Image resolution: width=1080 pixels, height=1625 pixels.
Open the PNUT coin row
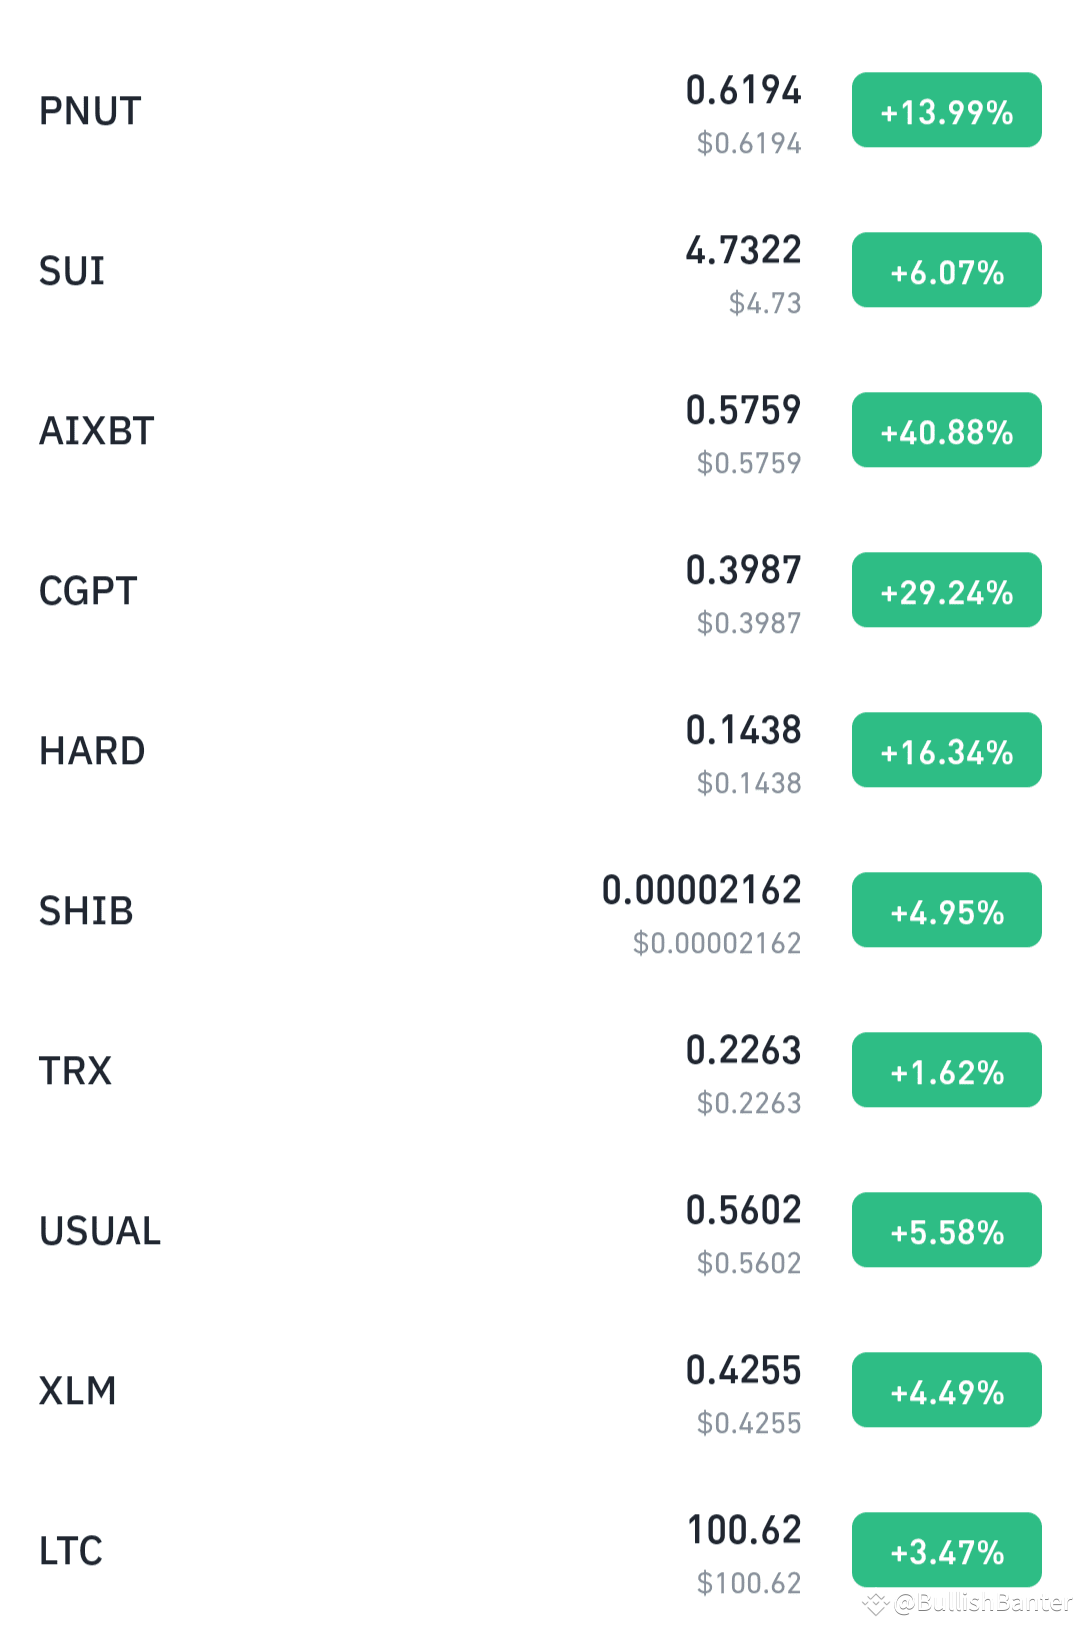[540, 110]
